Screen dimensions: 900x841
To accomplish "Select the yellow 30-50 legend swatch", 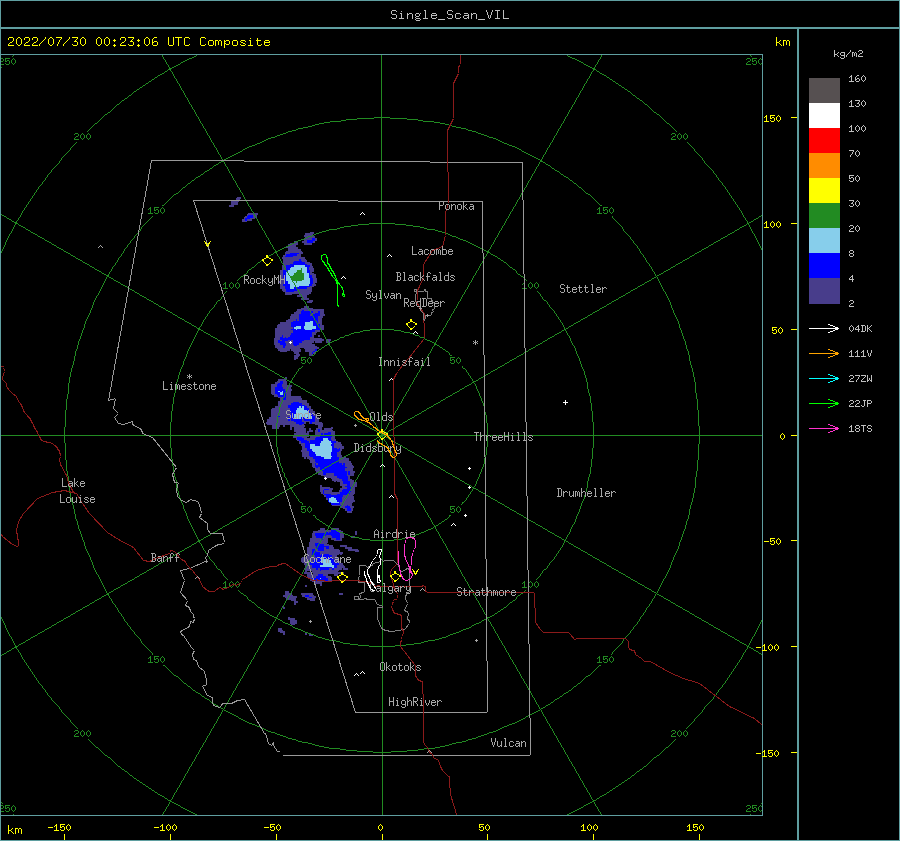I will pyautogui.click(x=824, y=191).
